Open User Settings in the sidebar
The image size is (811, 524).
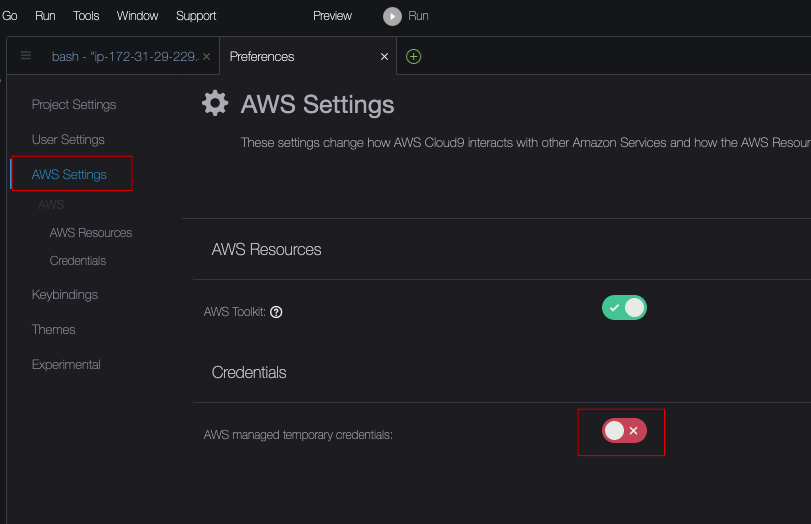coord(68,140)
